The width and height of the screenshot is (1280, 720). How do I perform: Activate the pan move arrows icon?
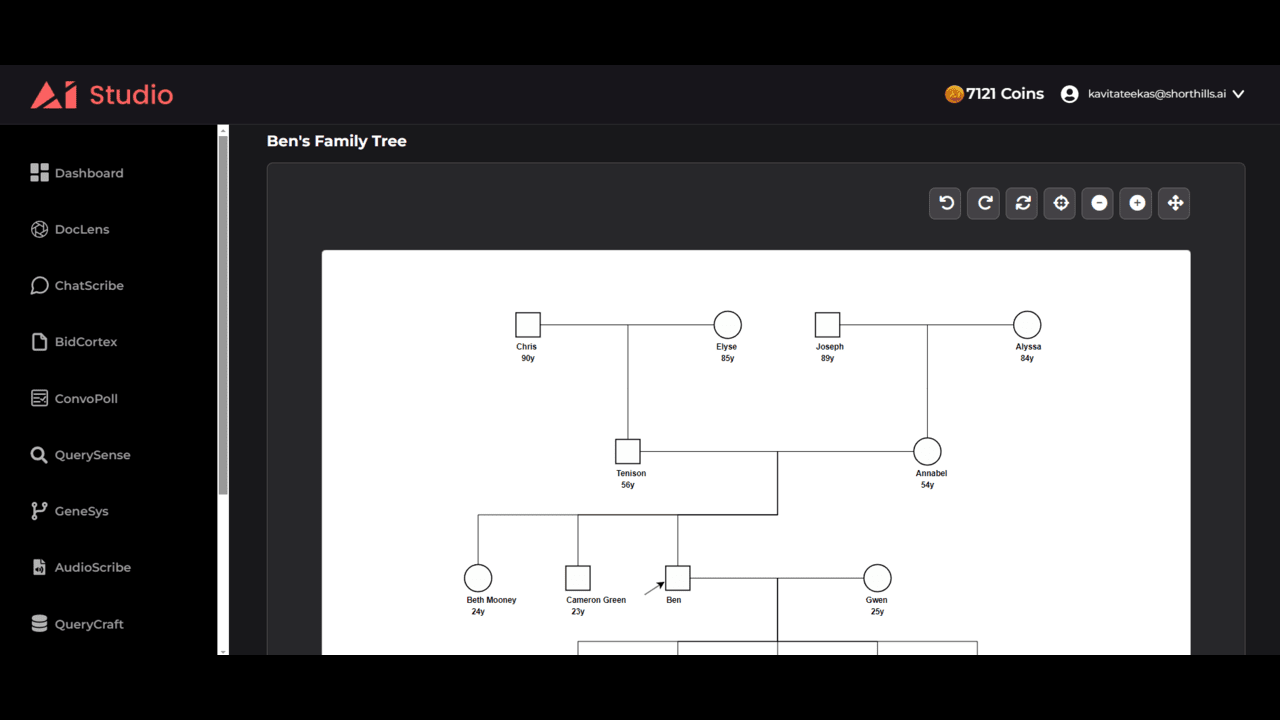click(x=1175, y=203)
